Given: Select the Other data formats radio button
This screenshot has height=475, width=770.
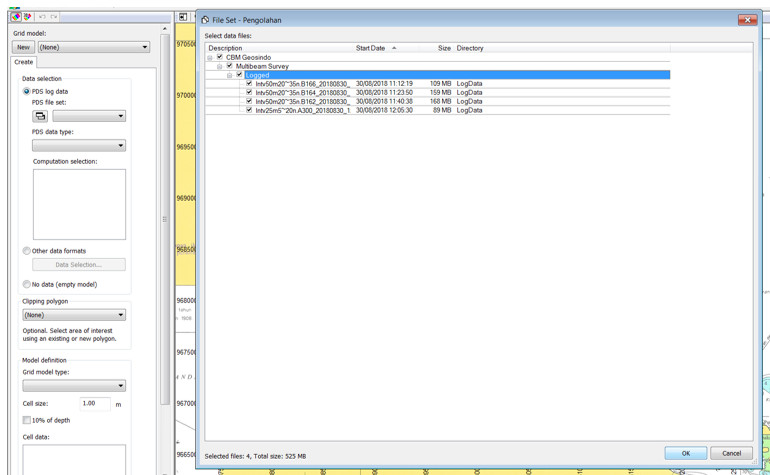Looking at the screenshot, I should click(27, 251).
